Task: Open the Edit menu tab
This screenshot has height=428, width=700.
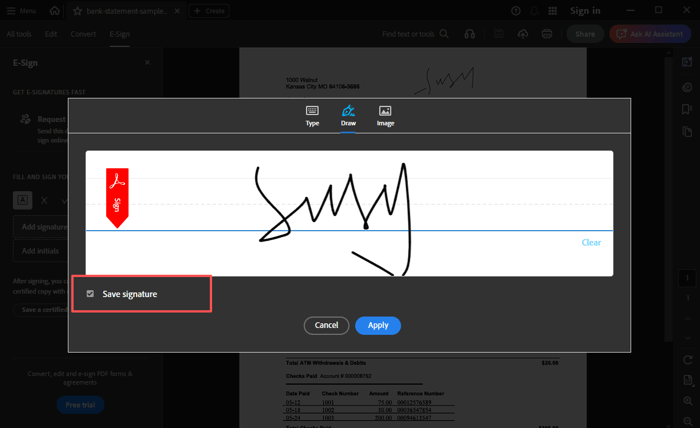Action: point(51,34)
